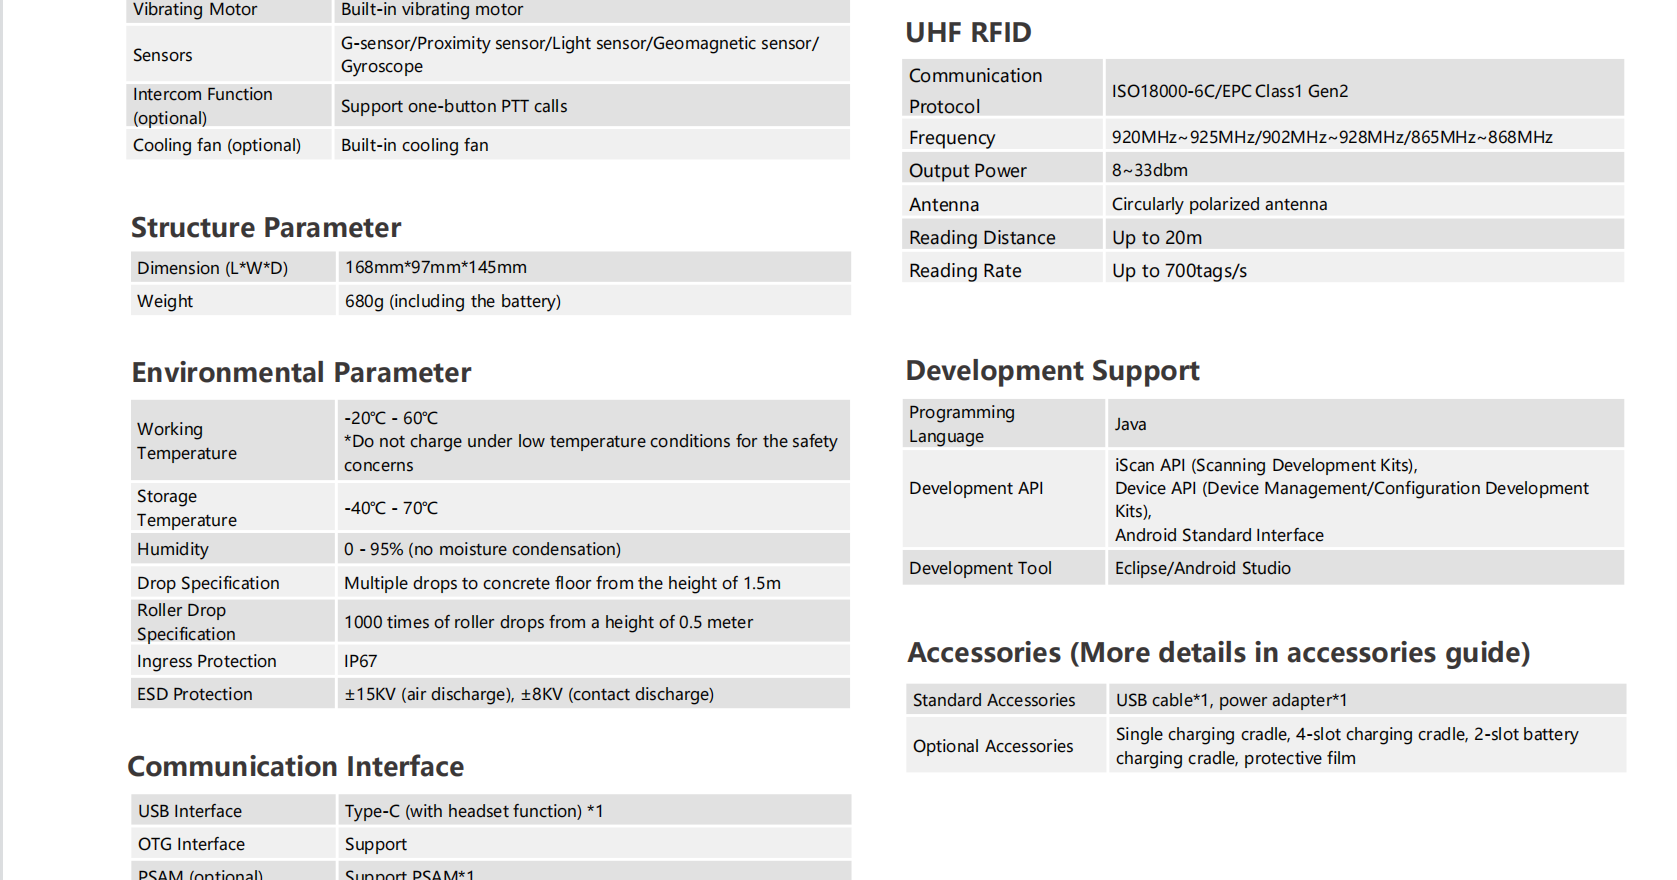This screenshot has height=880, width=1677.
Task: Click the Accessories section heading
Action: pyautogui.click(x=1218, y=653)
